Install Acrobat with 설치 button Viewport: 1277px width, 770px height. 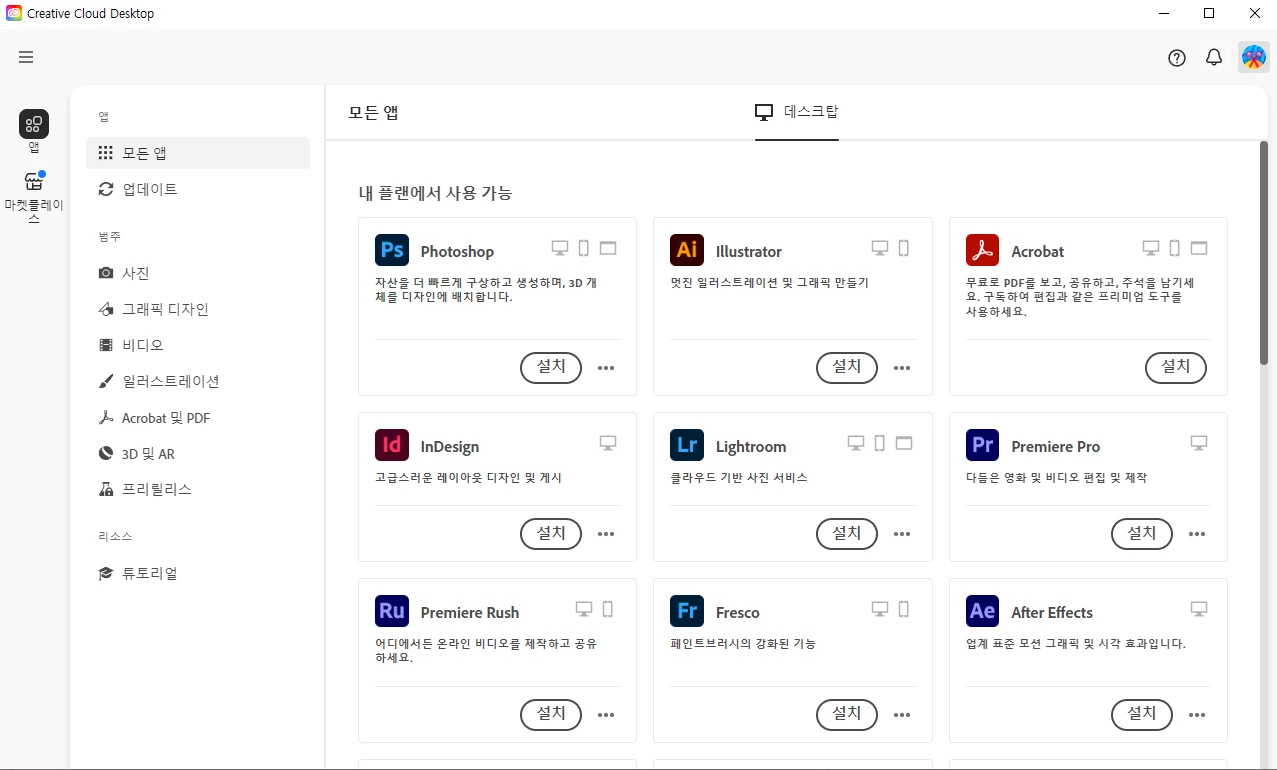[x=1176, y=367]
